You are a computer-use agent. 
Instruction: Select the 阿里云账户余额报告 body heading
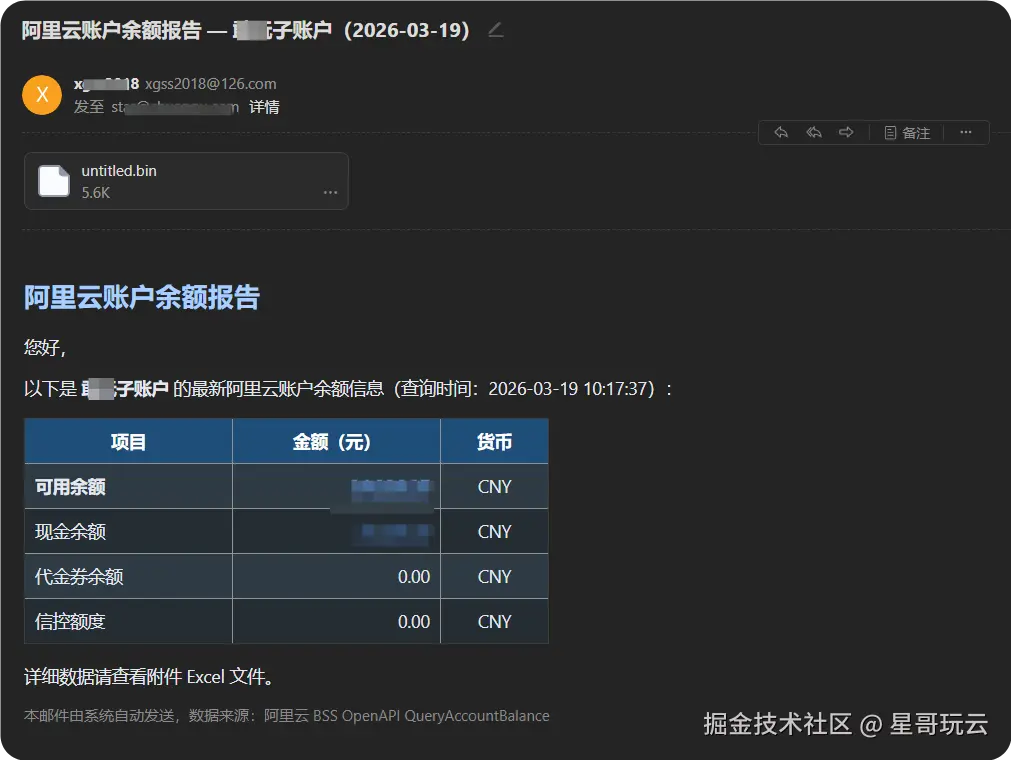142,297
